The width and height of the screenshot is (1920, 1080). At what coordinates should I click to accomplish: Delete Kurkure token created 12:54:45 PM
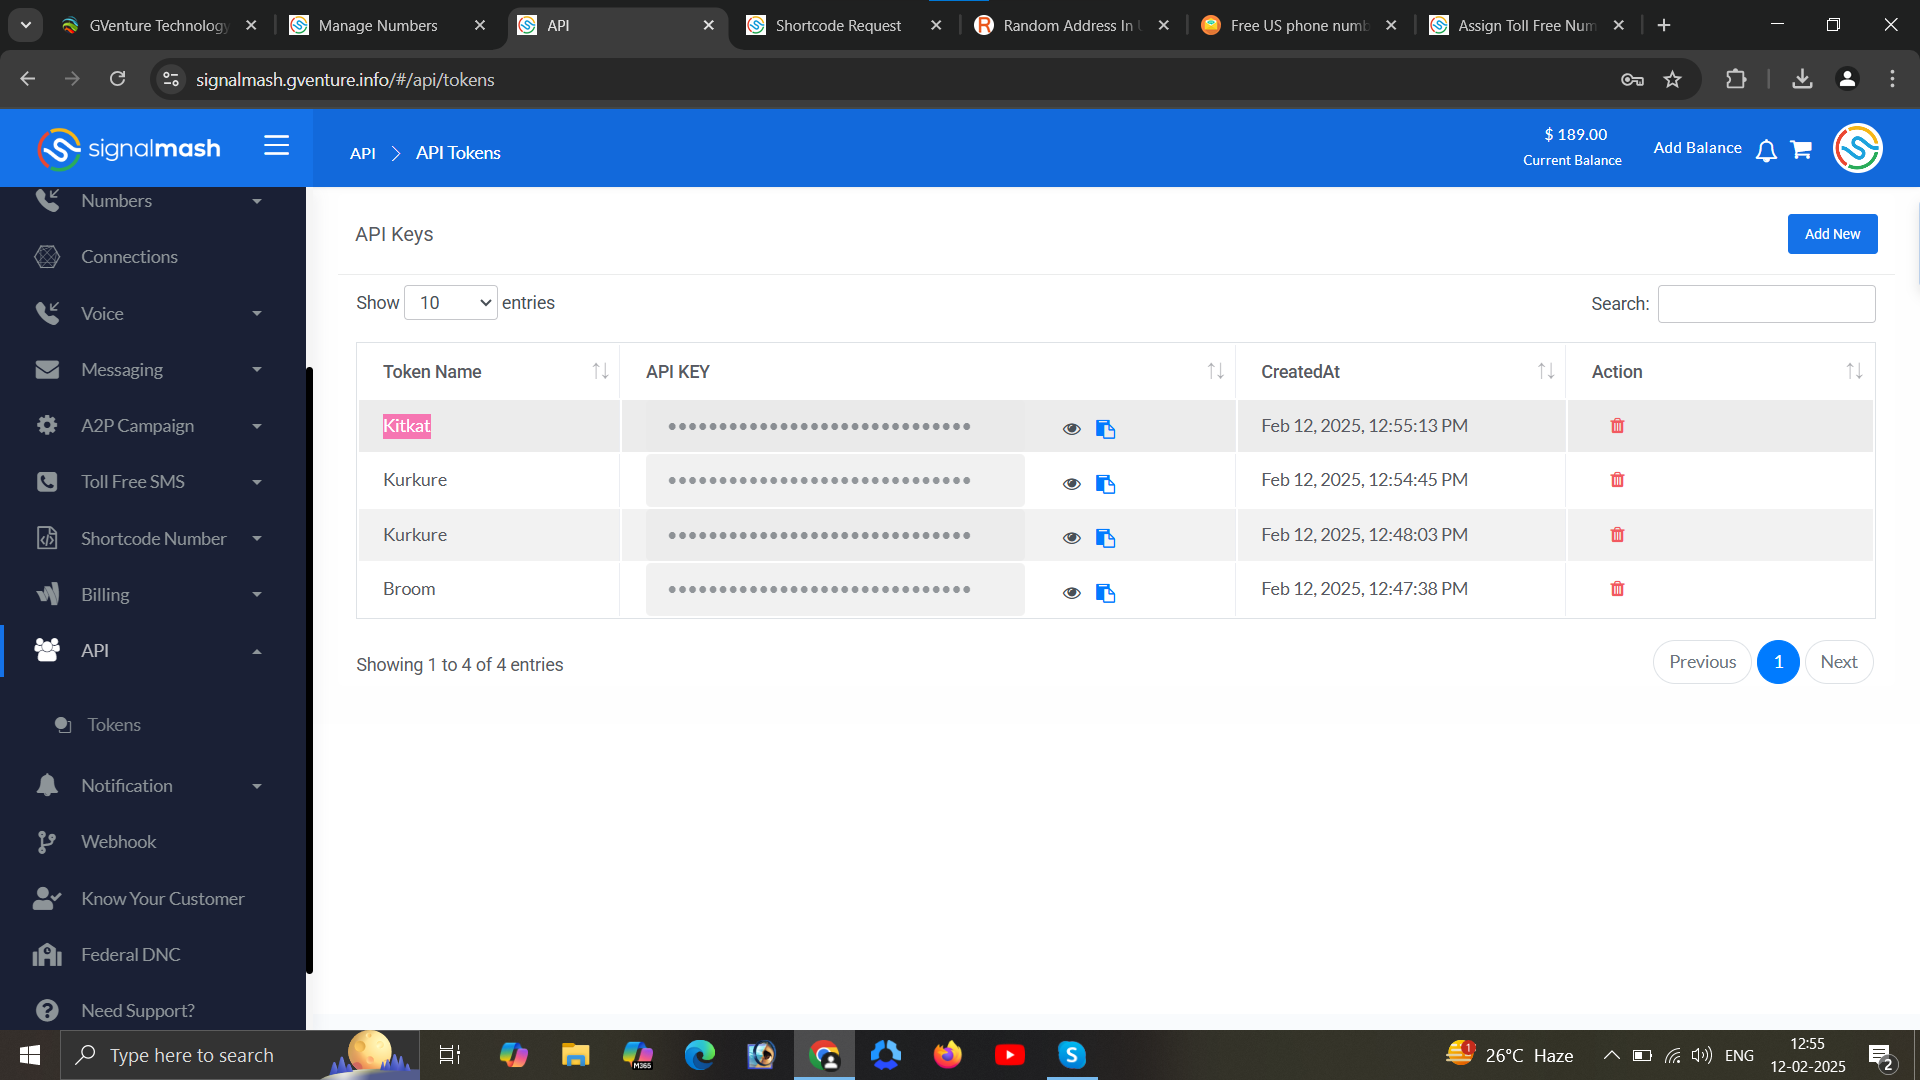tap(1617, 480)
